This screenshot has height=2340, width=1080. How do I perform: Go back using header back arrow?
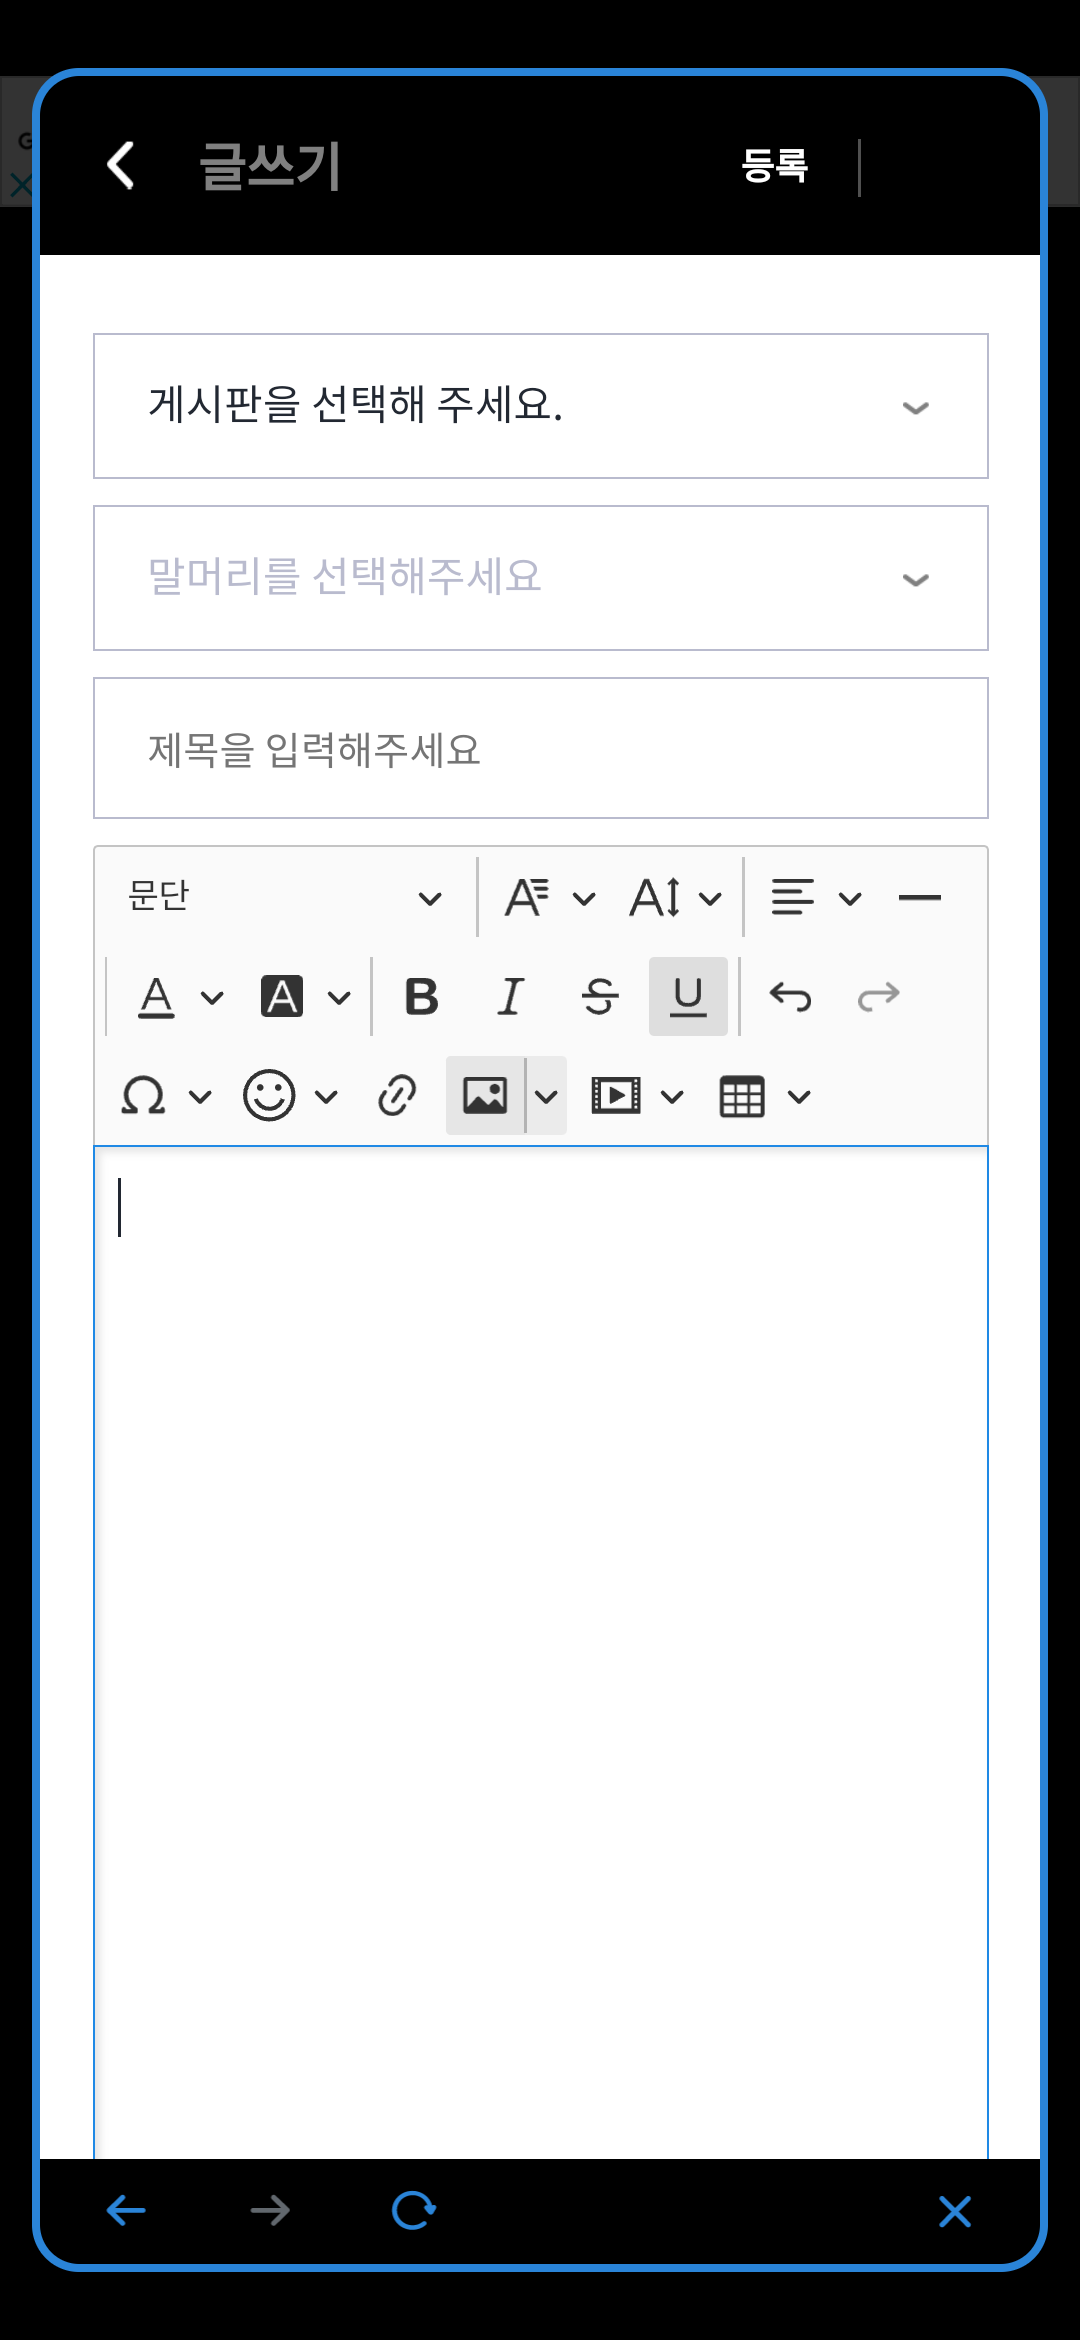coord(121,165)
